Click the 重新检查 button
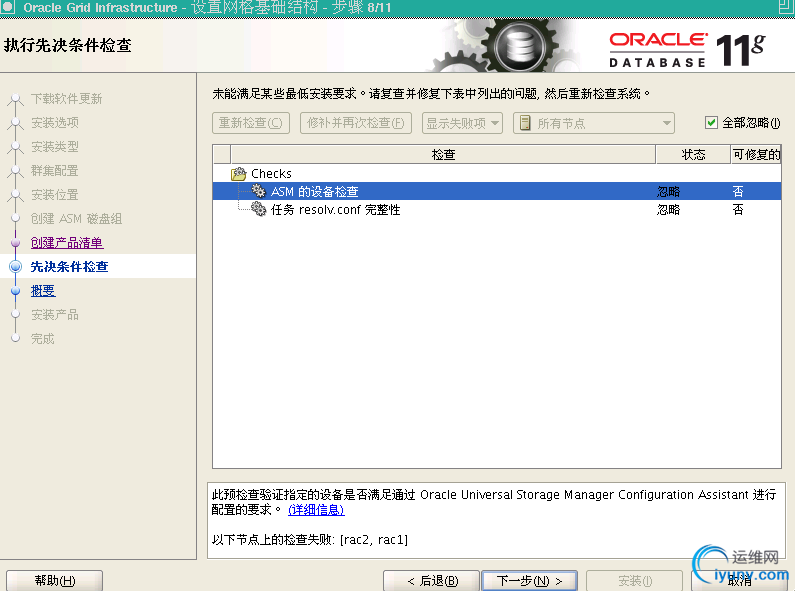 pos(251,123)
